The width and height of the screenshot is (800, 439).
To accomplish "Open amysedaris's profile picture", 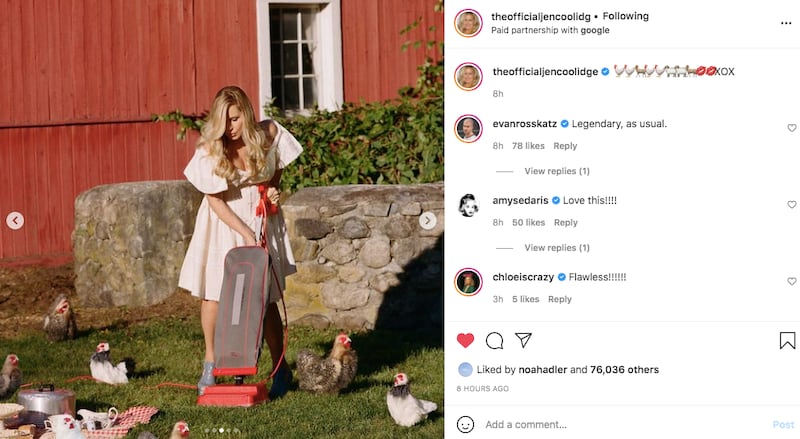I will click(468, 205).
